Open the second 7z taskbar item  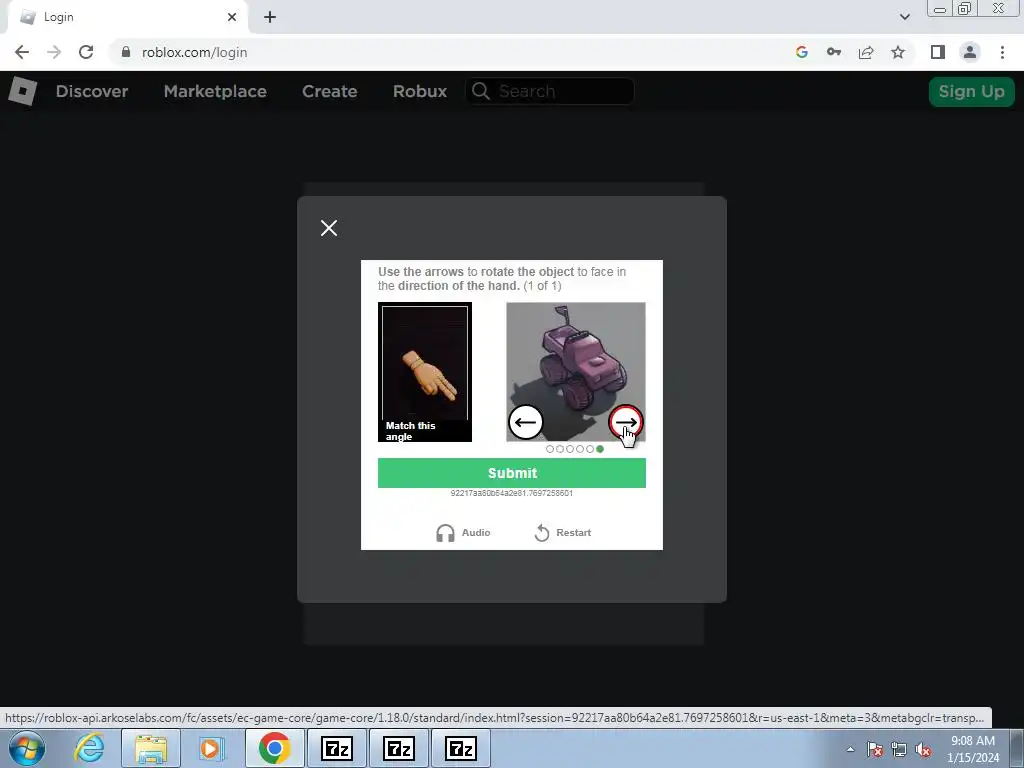click(x=399, y=748)
